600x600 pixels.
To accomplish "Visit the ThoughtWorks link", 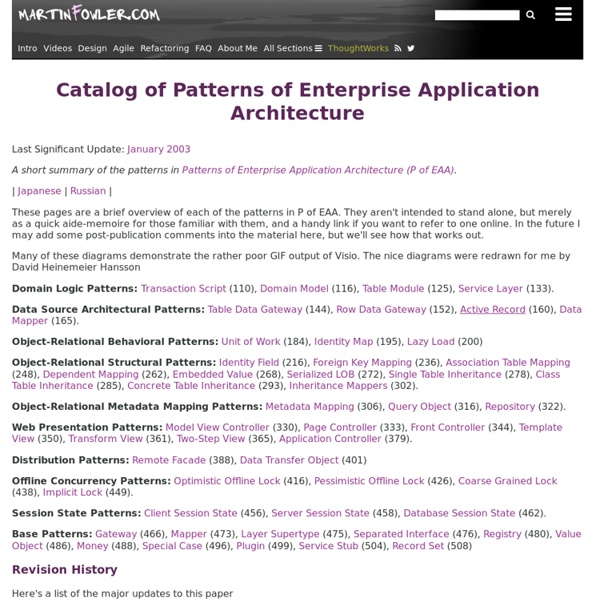I will pyautogui.click(x=358, y=48).
